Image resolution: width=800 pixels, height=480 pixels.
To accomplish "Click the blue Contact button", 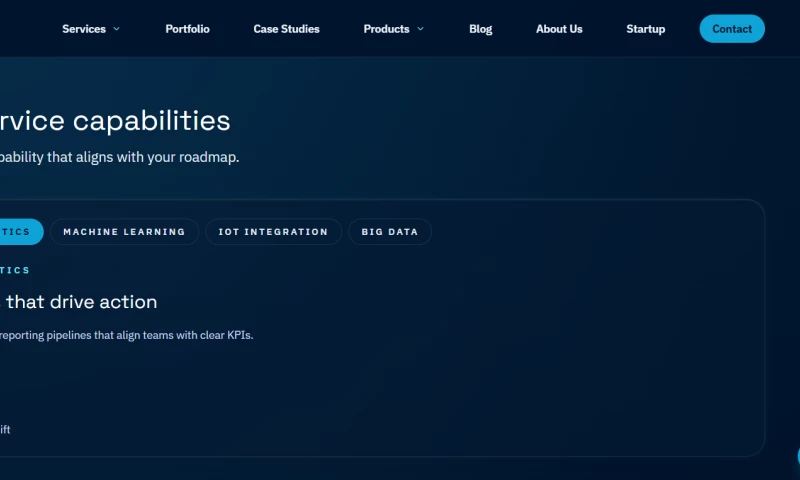I will [x=732, y=29].
